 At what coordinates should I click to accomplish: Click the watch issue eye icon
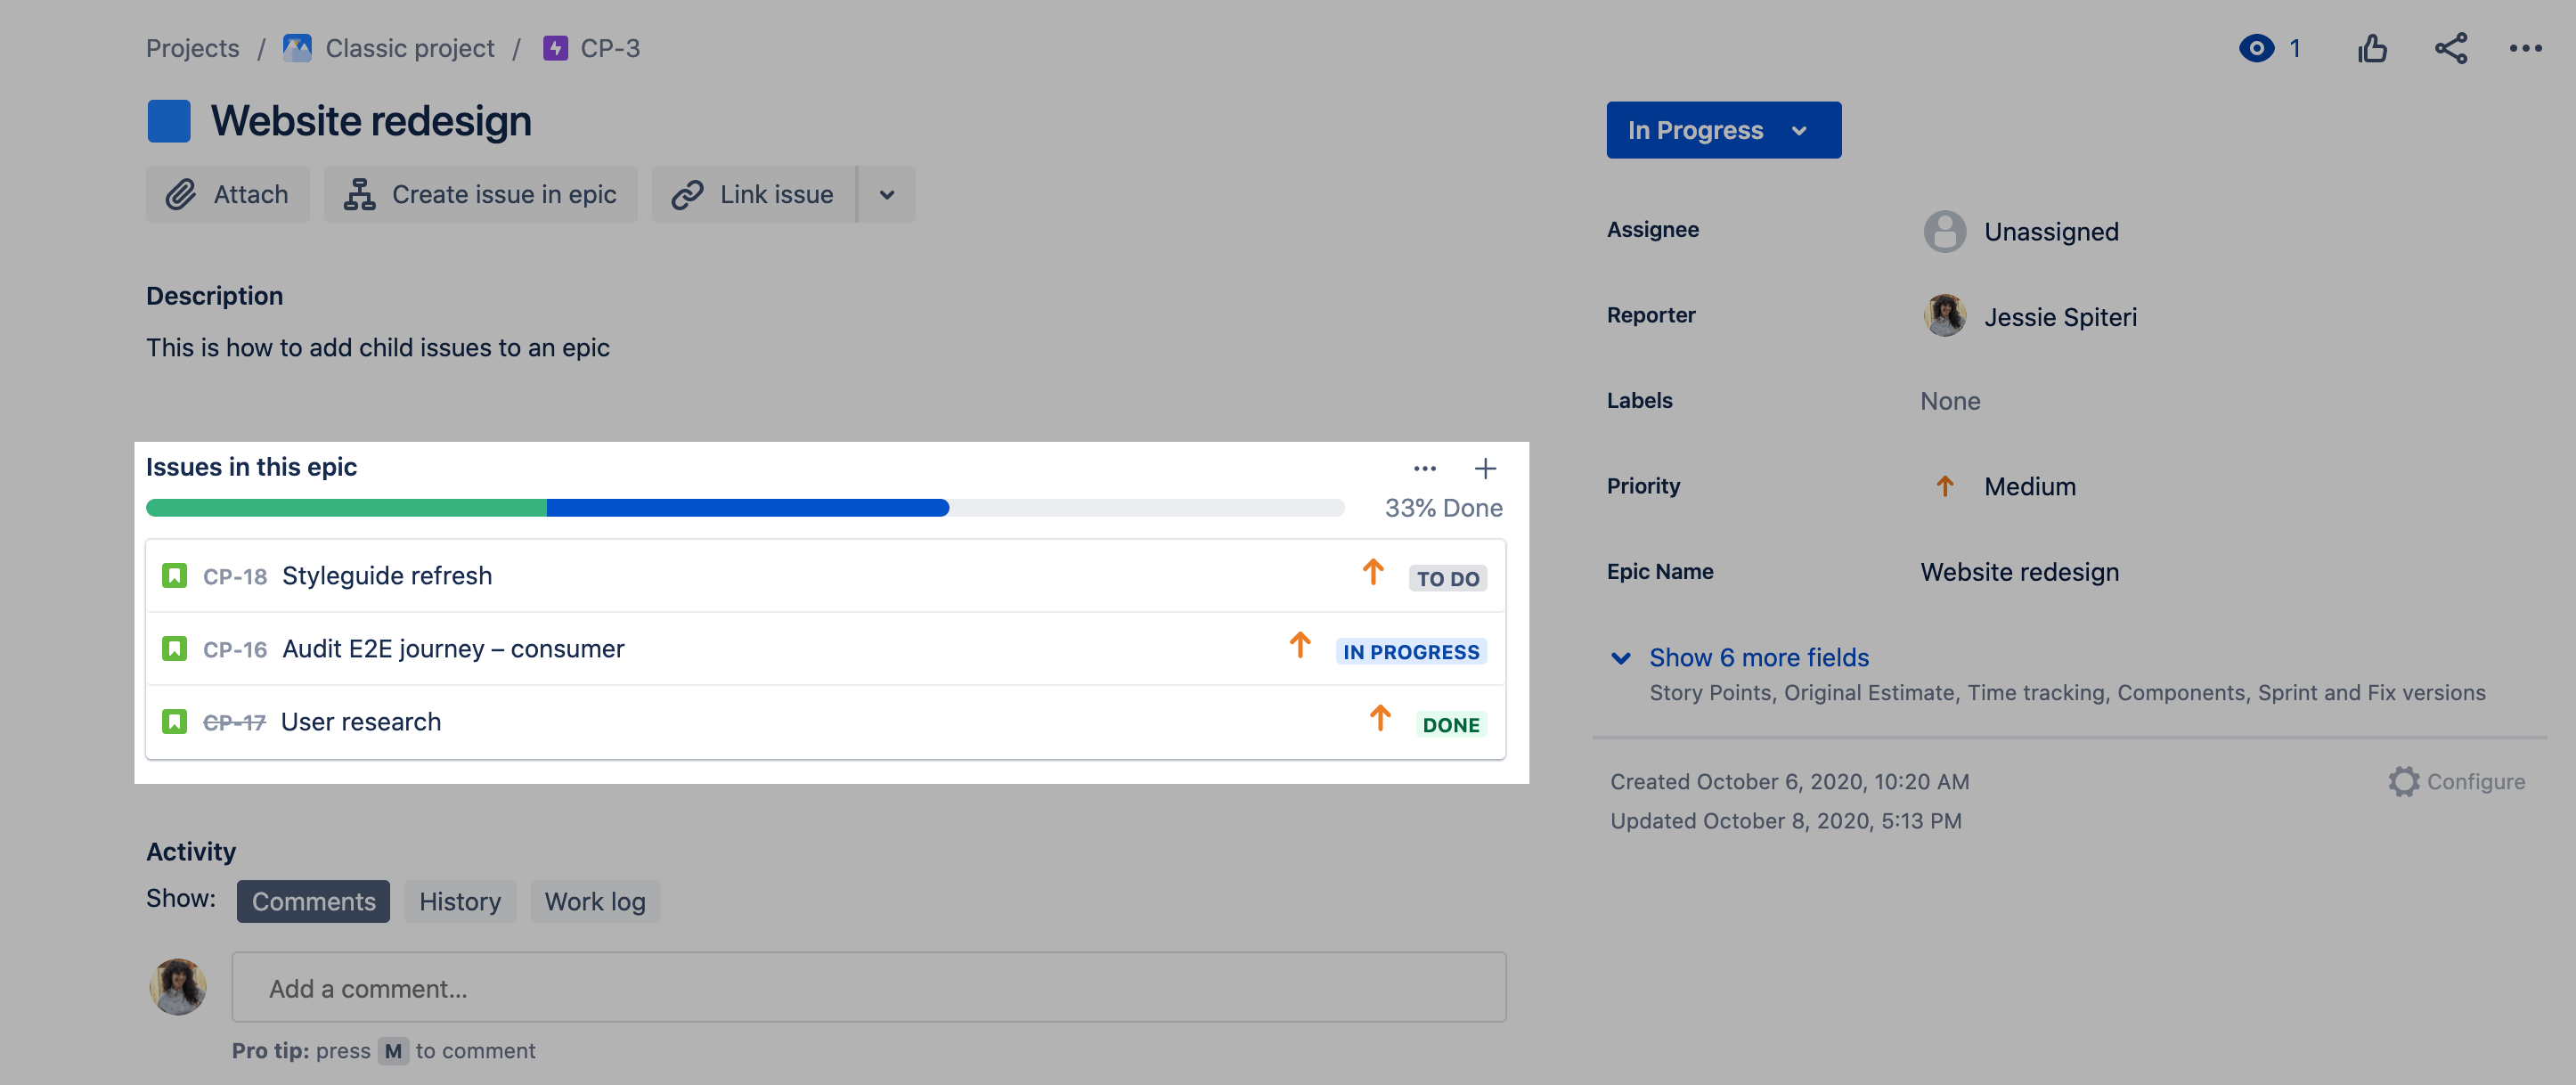(x=2255, y=48)
